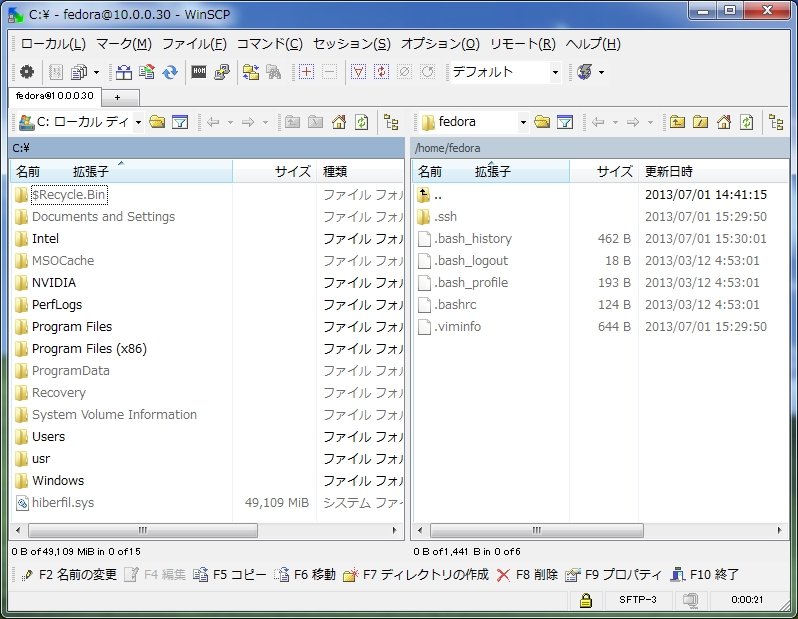Click F6 移動 button

tap(305, 575)
